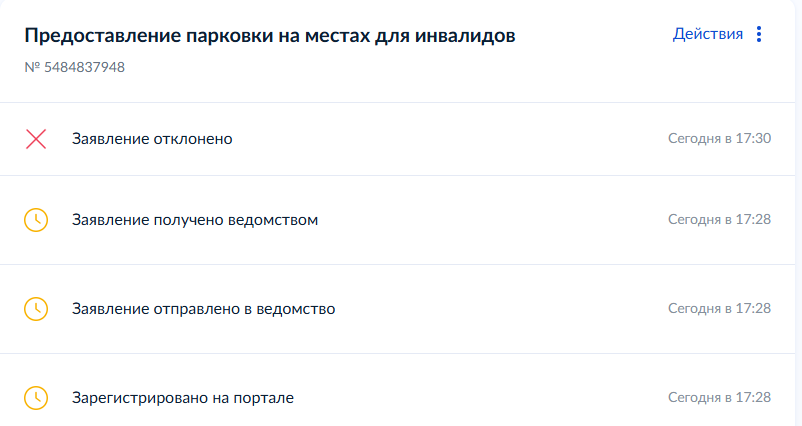Viewport: 802px width, 426px height.
Task: Click the timestamp of the registered-on-portal row
Action: pos(719,397)
